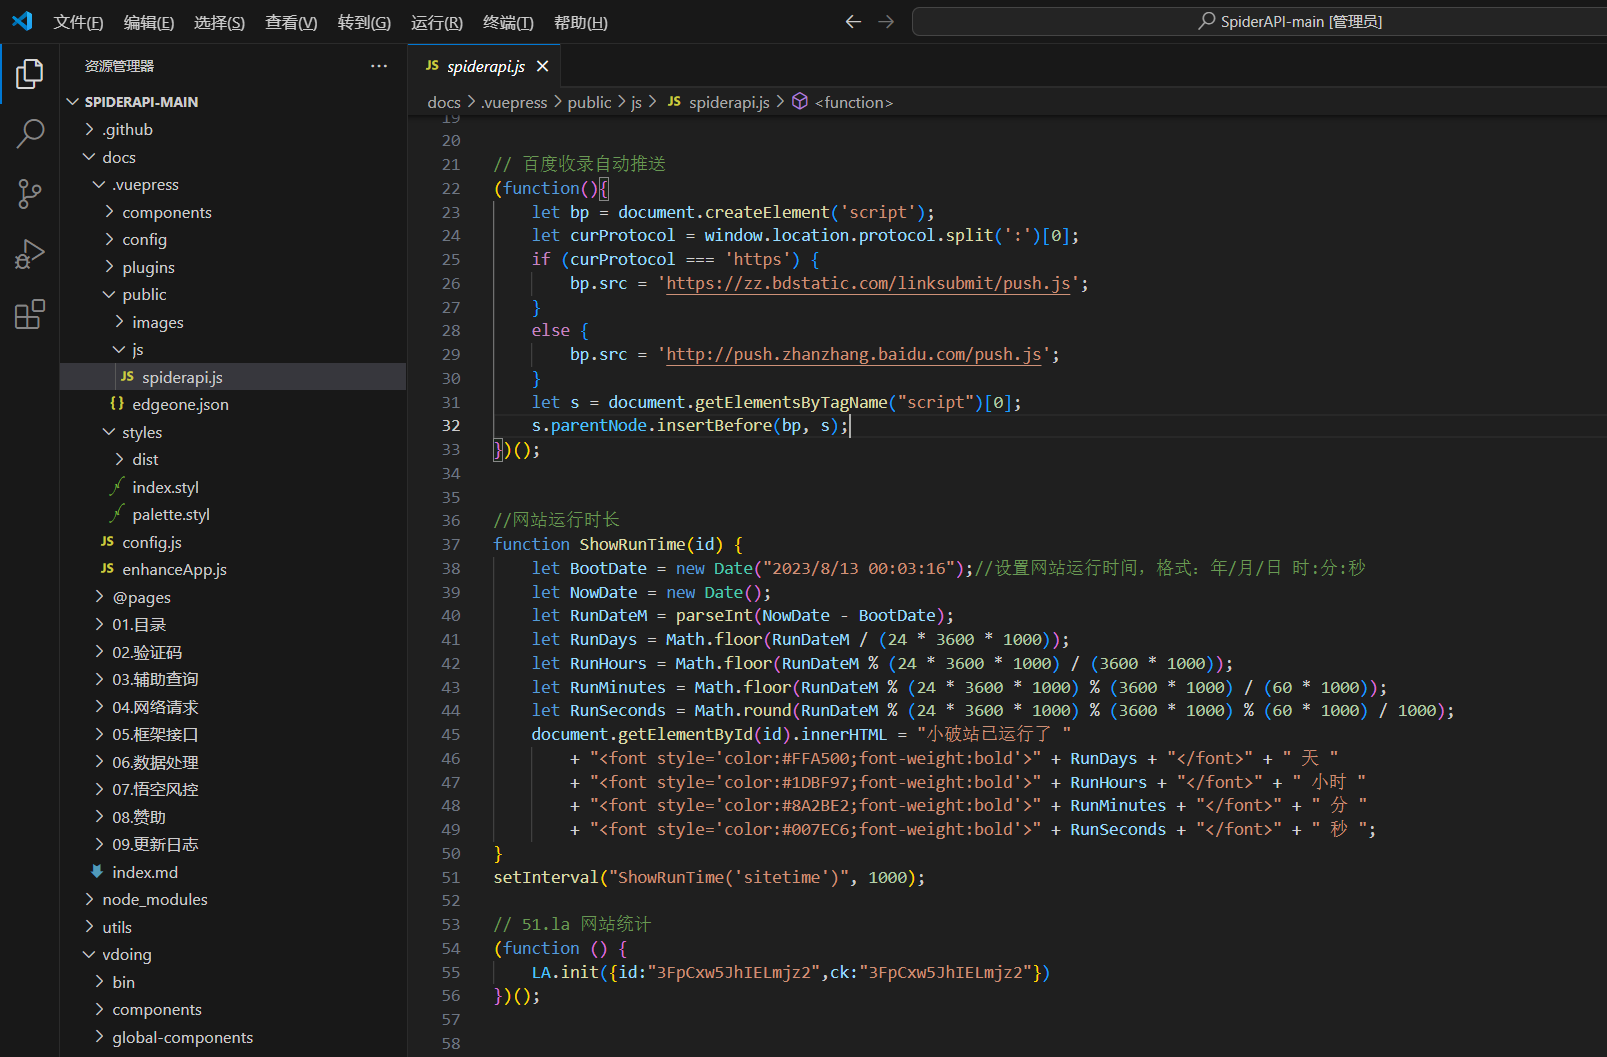The height and width of the screenshot is (1057, 1607).
Task: Click 'ShowRunTime' in the function declaration
Action: point(632,544)
